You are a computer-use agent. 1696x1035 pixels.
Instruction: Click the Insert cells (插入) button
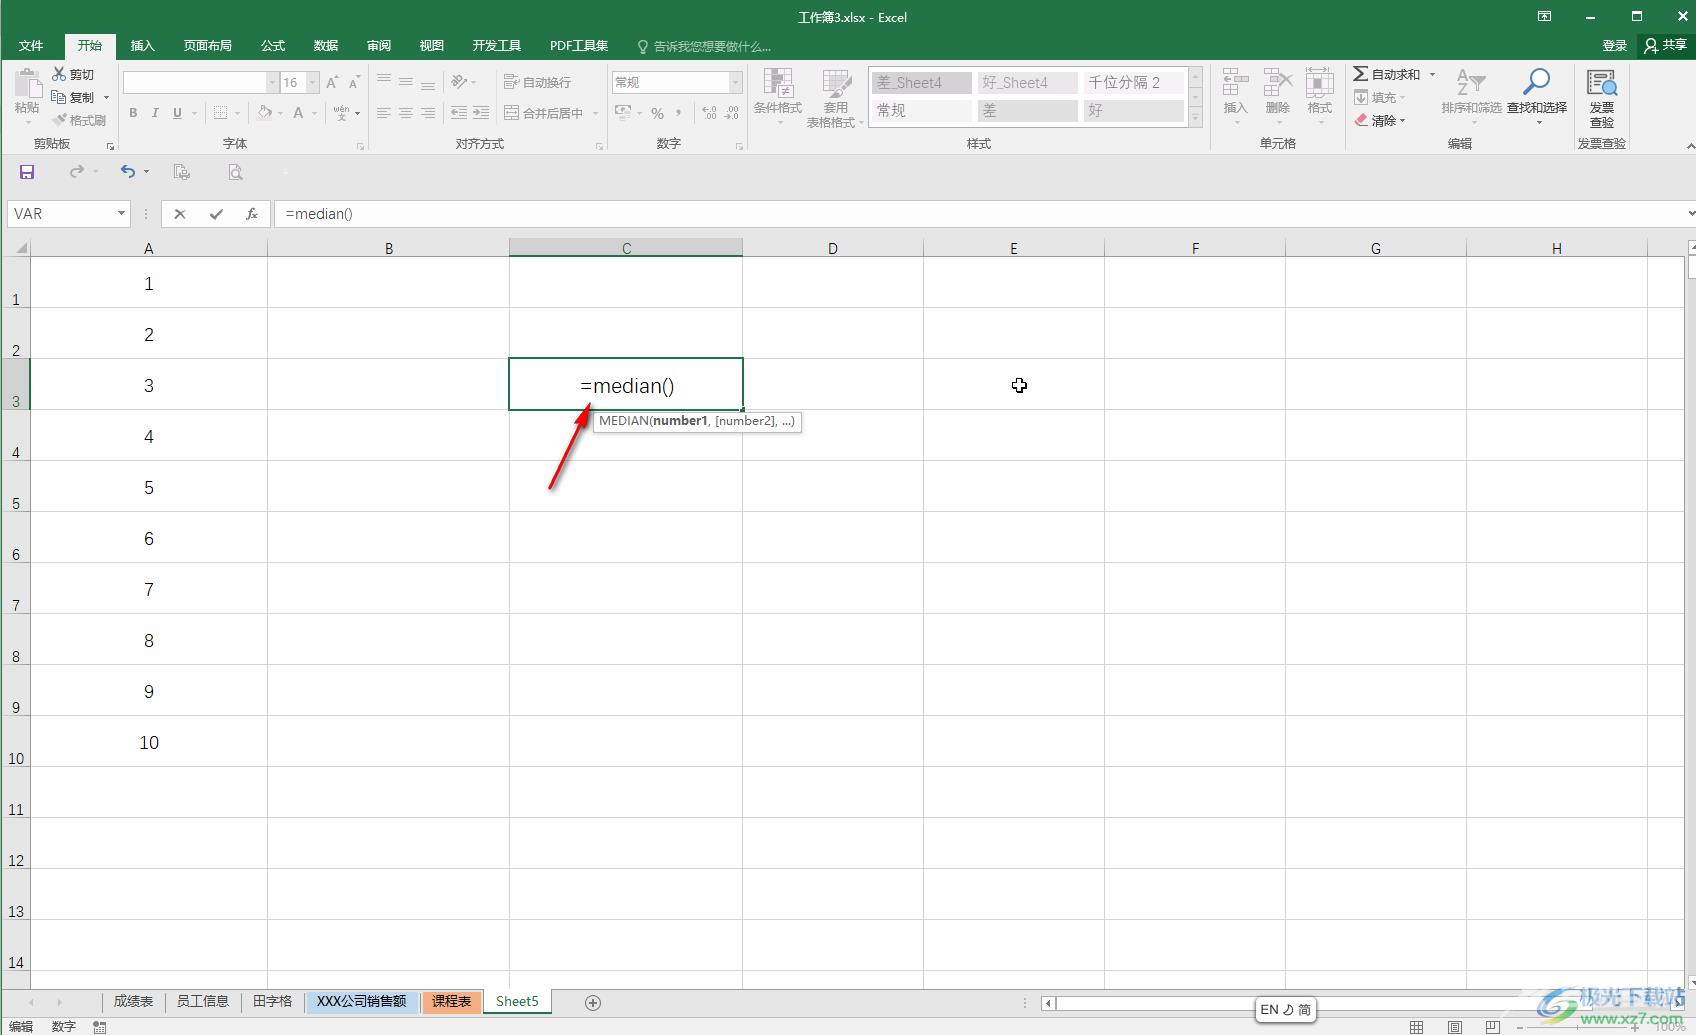click(x=1236, y=98)
